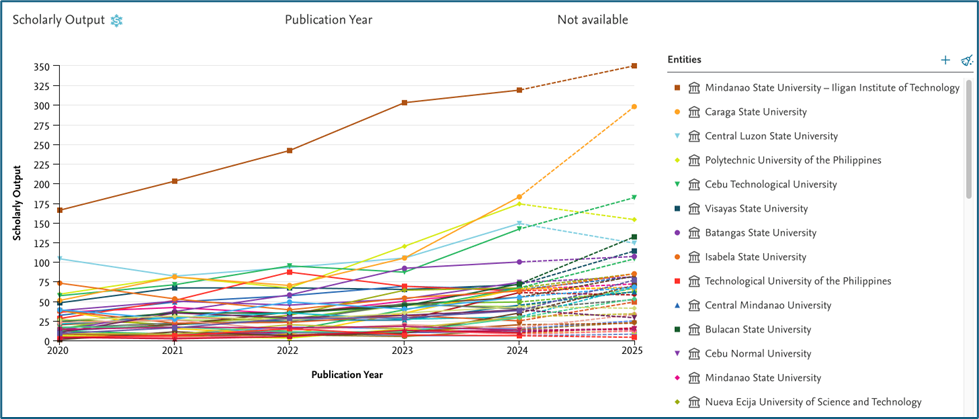Click green triangle marker for Cebu Technological University
The width and height of the screenshot is (979, 419).
click(x=677, y=185)
